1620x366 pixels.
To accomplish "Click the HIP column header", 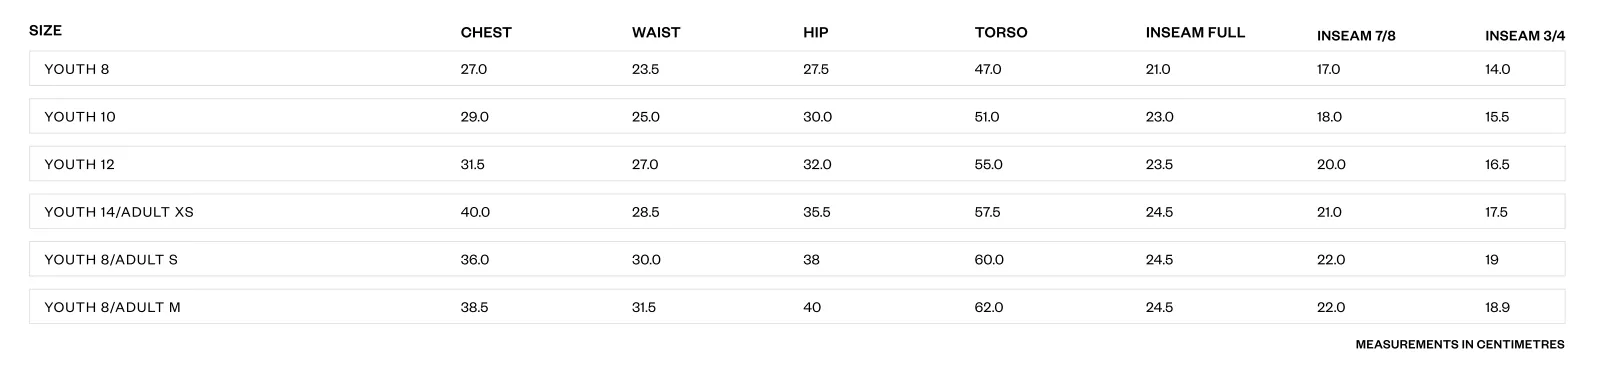I will (x=816, y=32).
